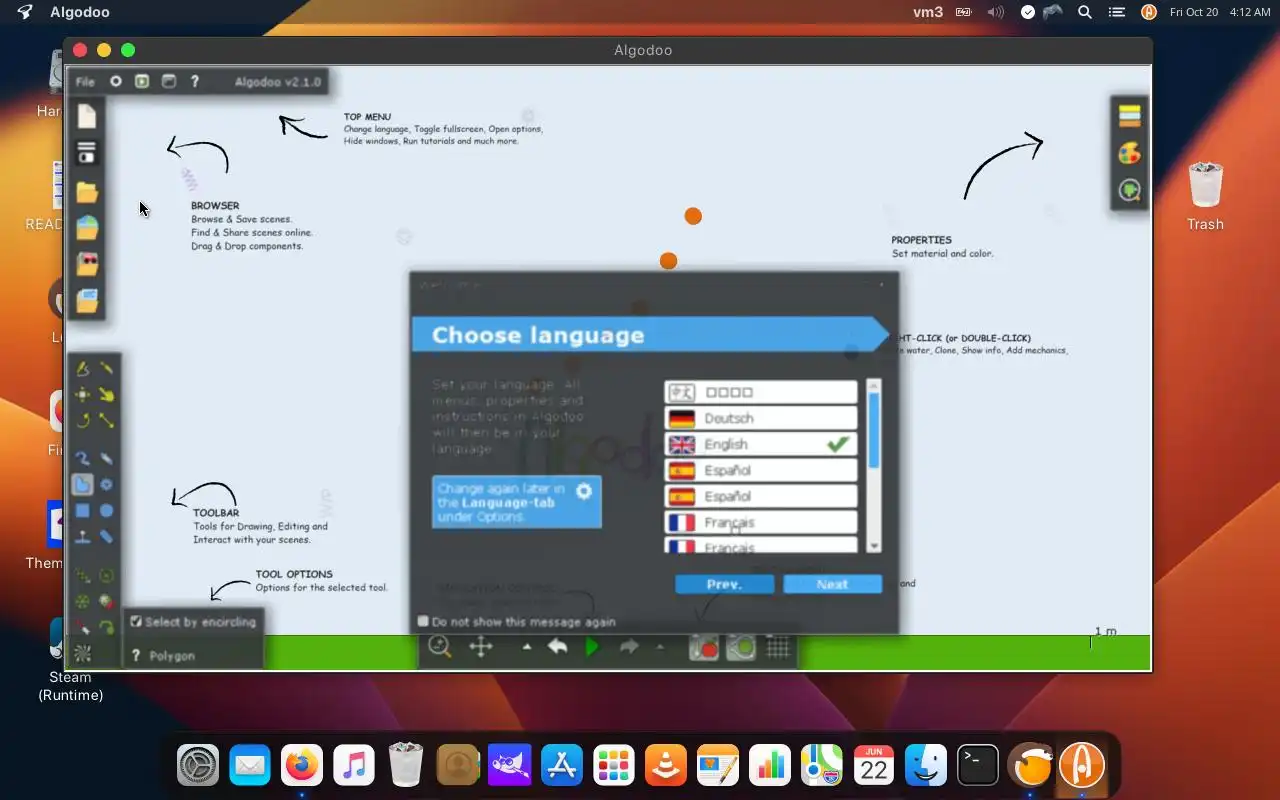Check Do not show this message again
Image resolution: width=1280 pixels, height=800 pixels.
coord(423,621)
